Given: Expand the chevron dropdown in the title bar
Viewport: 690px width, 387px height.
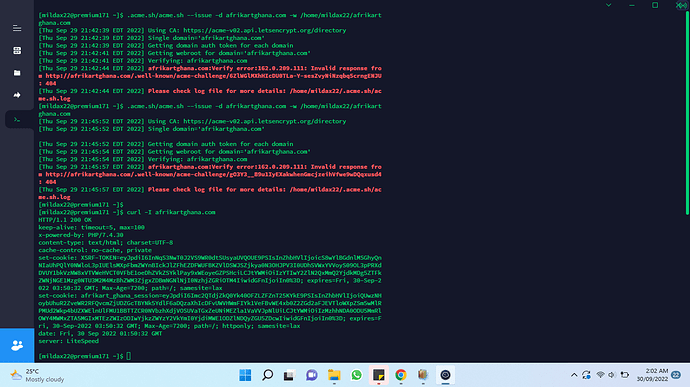Looking at the screenshot, I should (609, 5).
